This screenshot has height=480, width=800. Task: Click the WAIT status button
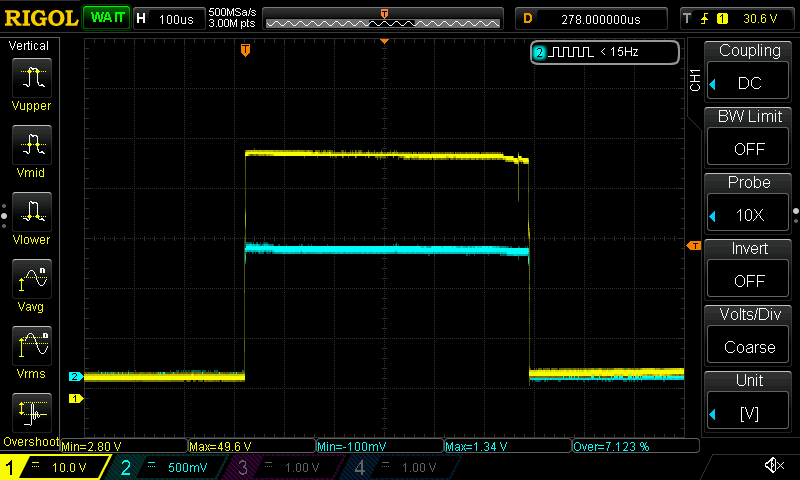coord(107,18)
